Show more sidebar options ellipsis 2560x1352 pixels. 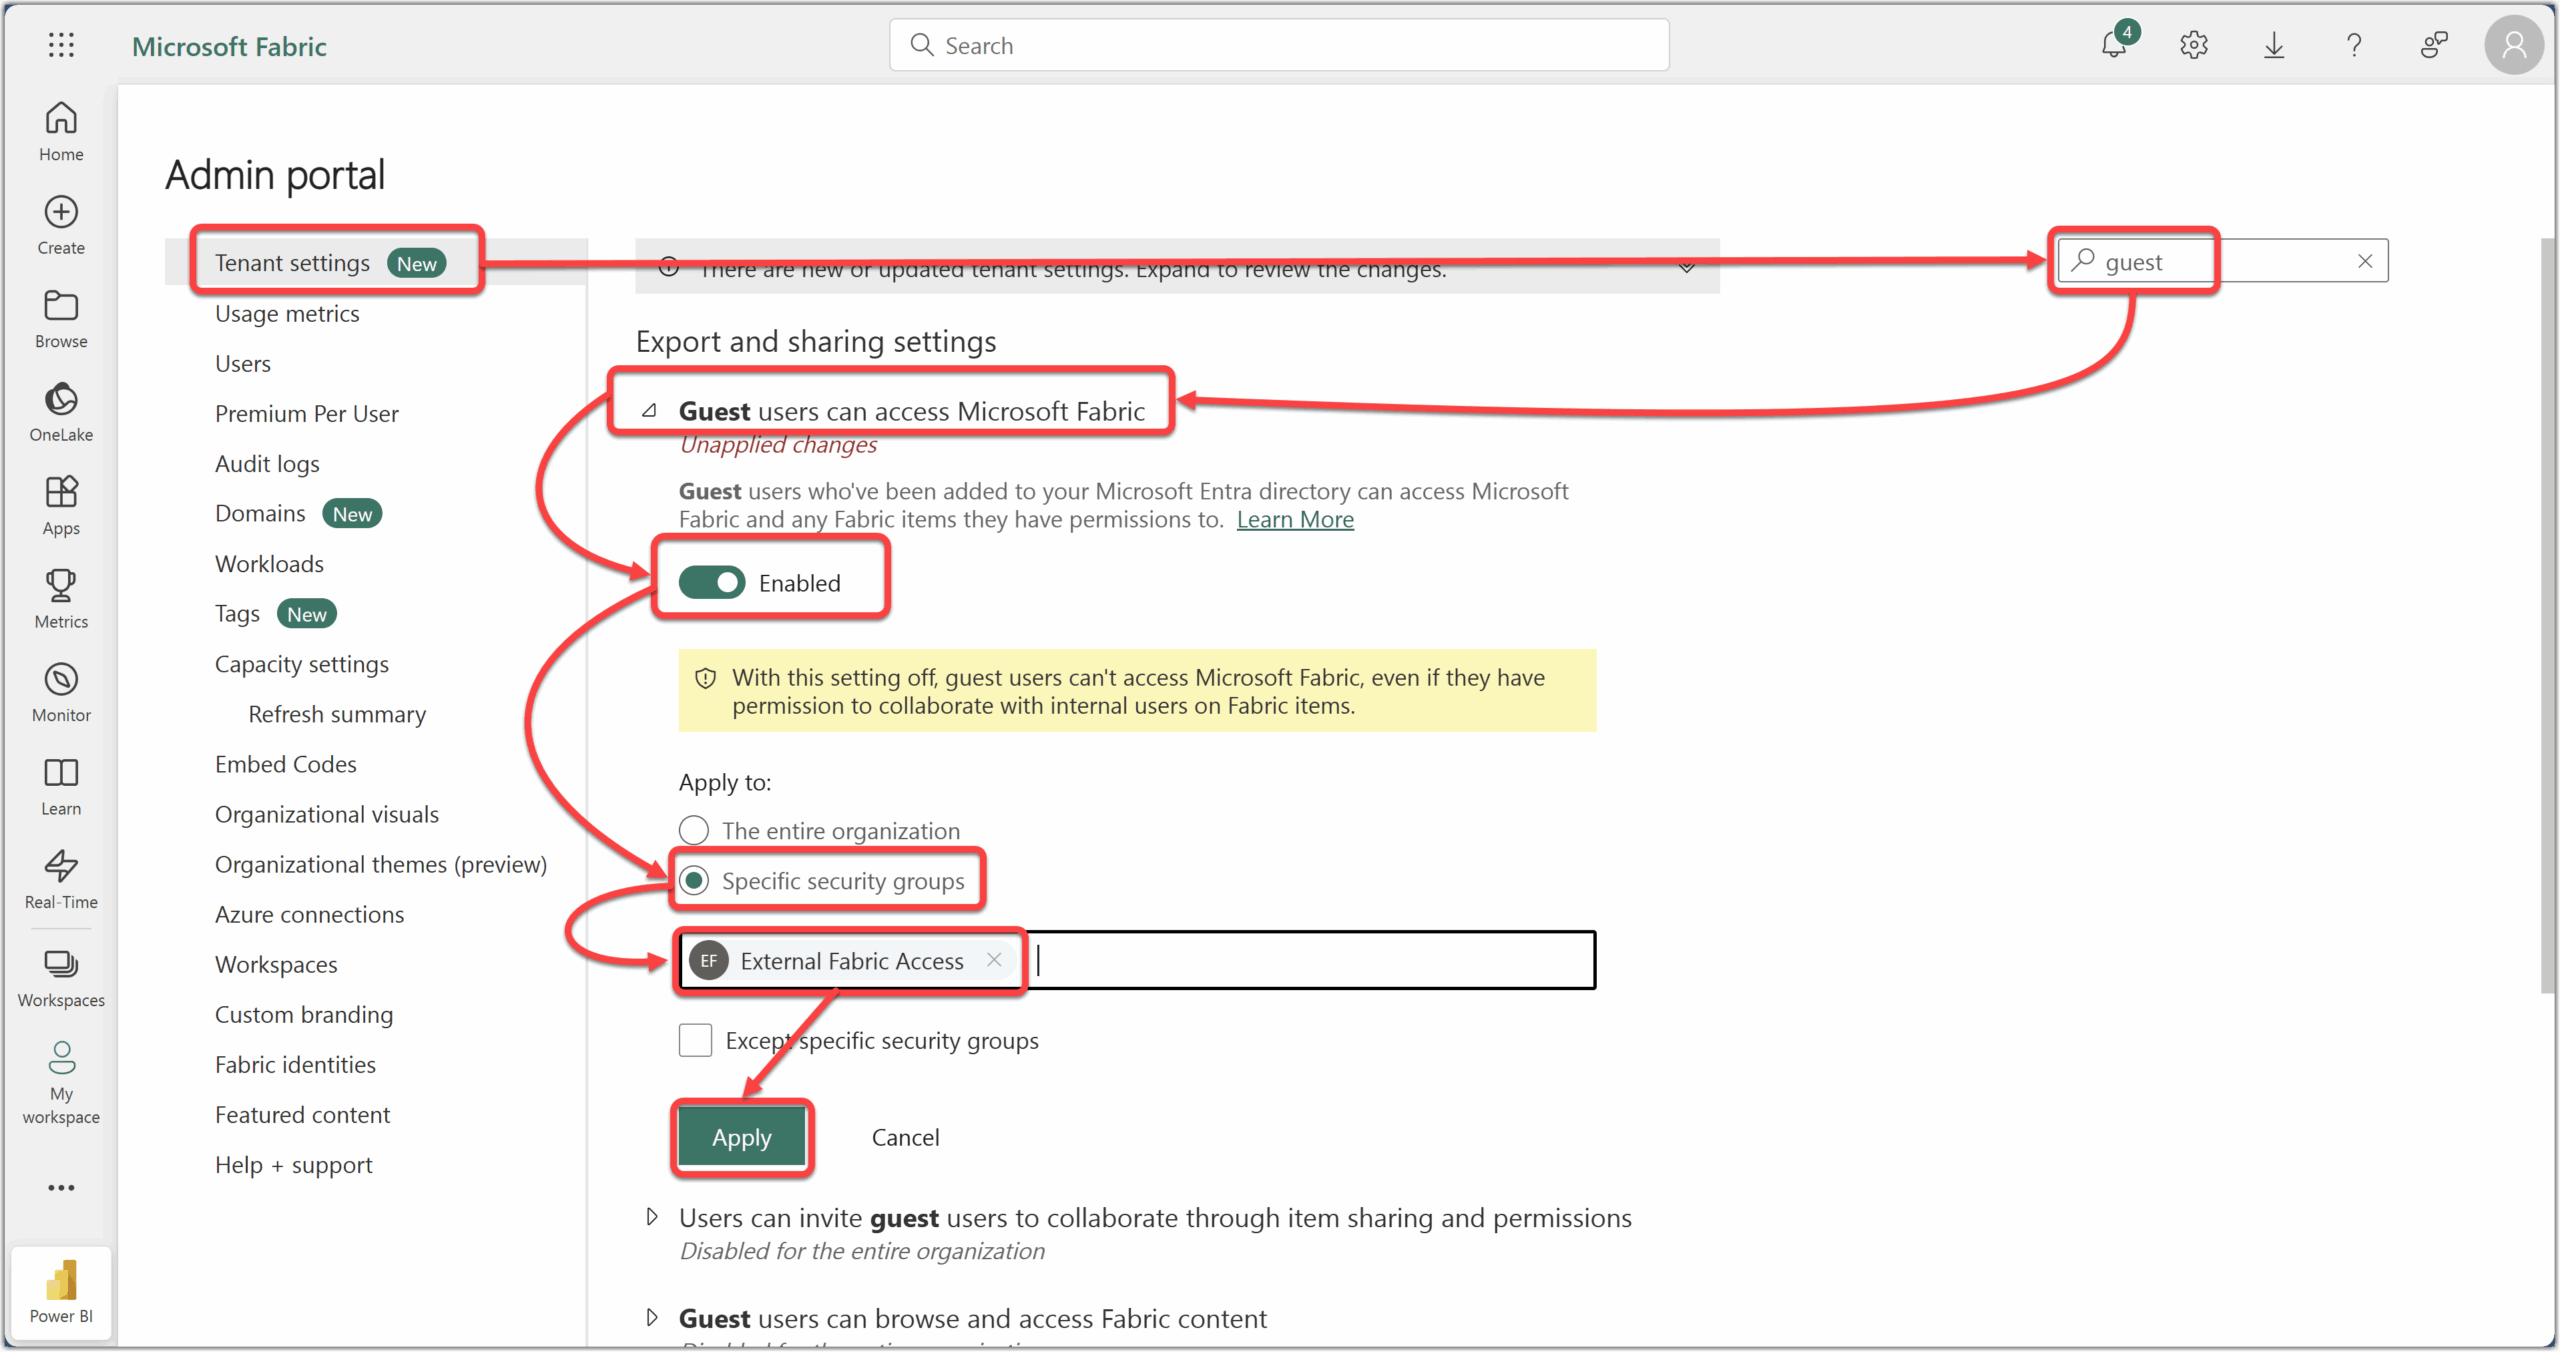pos(61,1188)
